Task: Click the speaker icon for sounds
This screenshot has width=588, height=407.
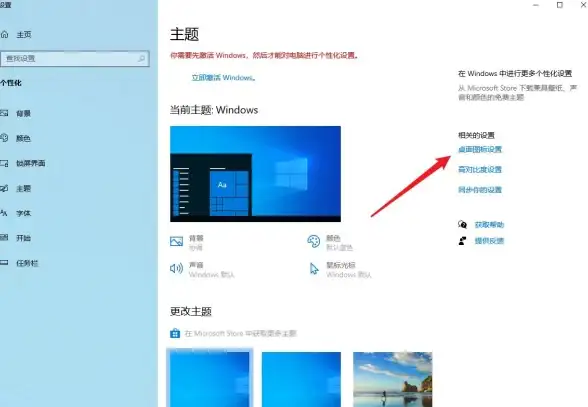Action: (176, 268)
